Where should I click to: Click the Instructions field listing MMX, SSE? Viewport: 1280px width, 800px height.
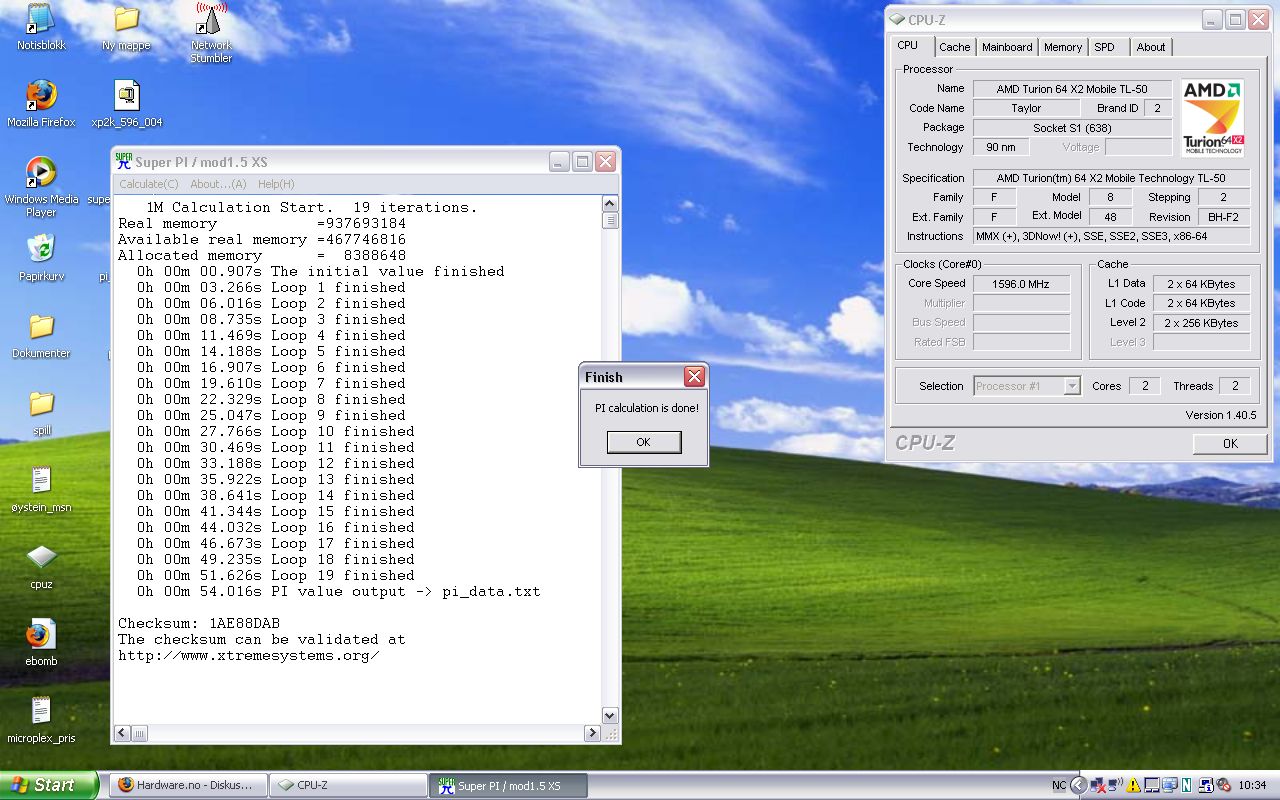[1111, 236]
